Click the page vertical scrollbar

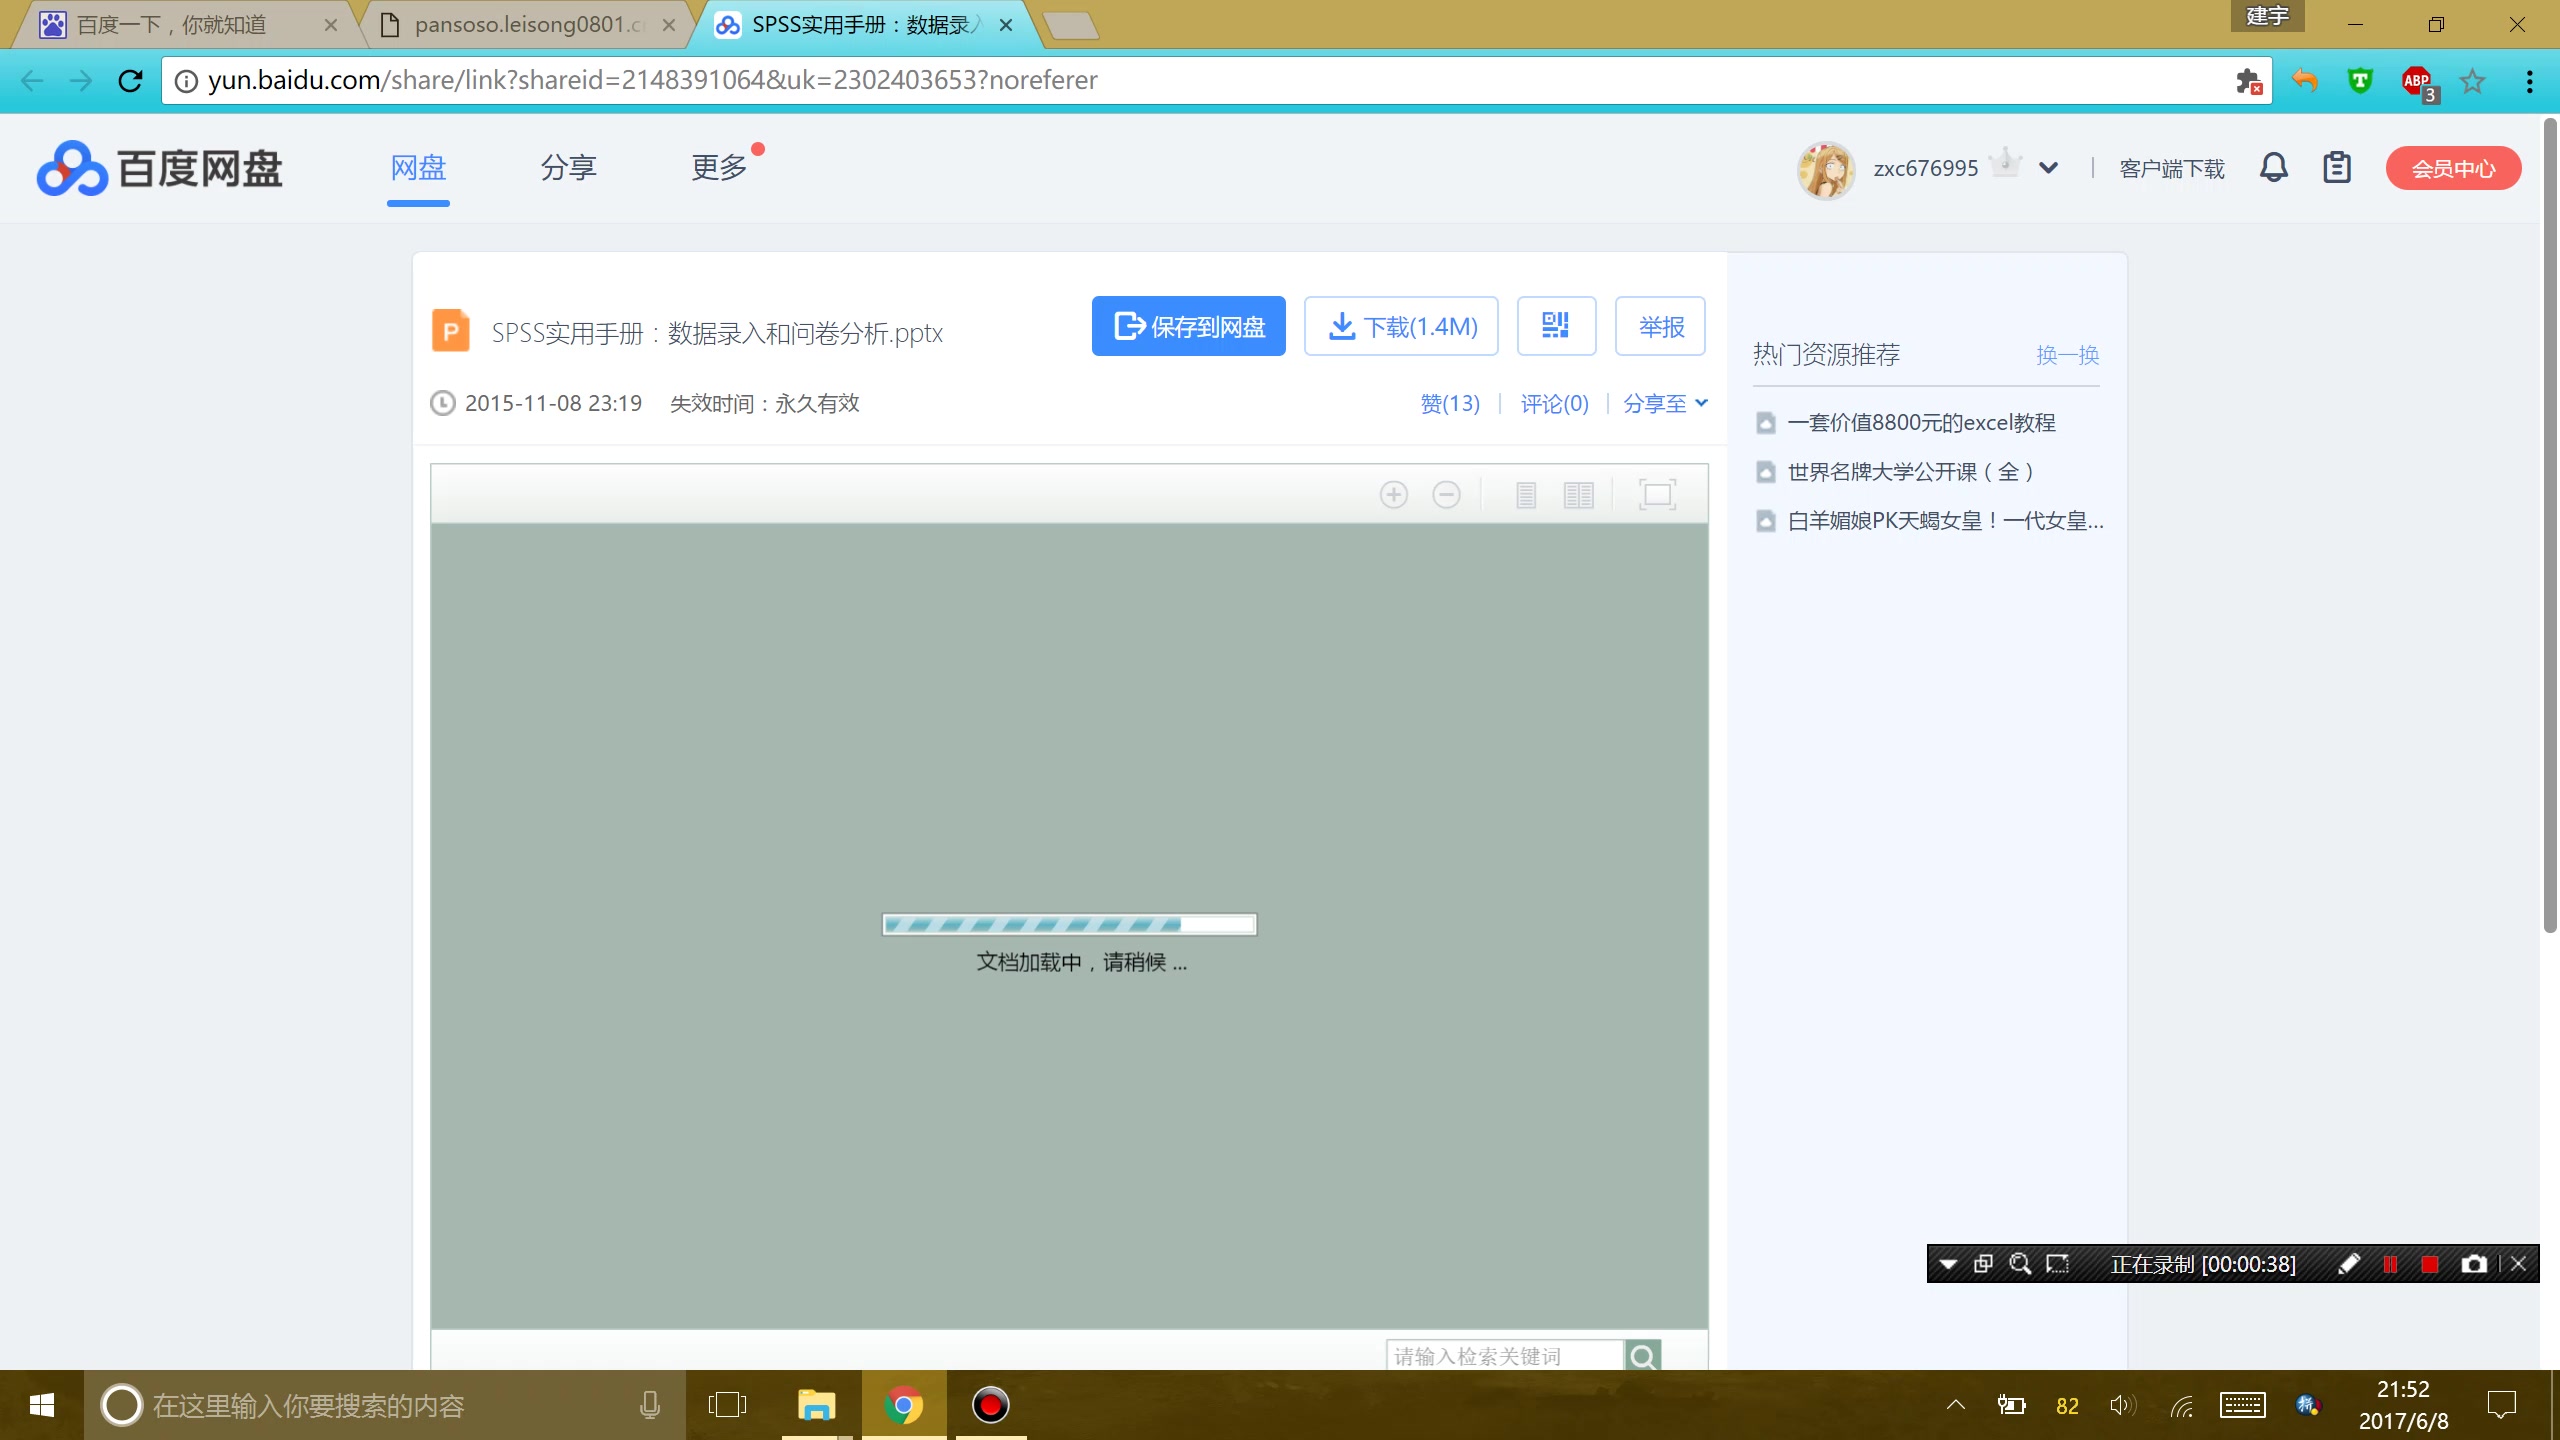(2550, 525)
